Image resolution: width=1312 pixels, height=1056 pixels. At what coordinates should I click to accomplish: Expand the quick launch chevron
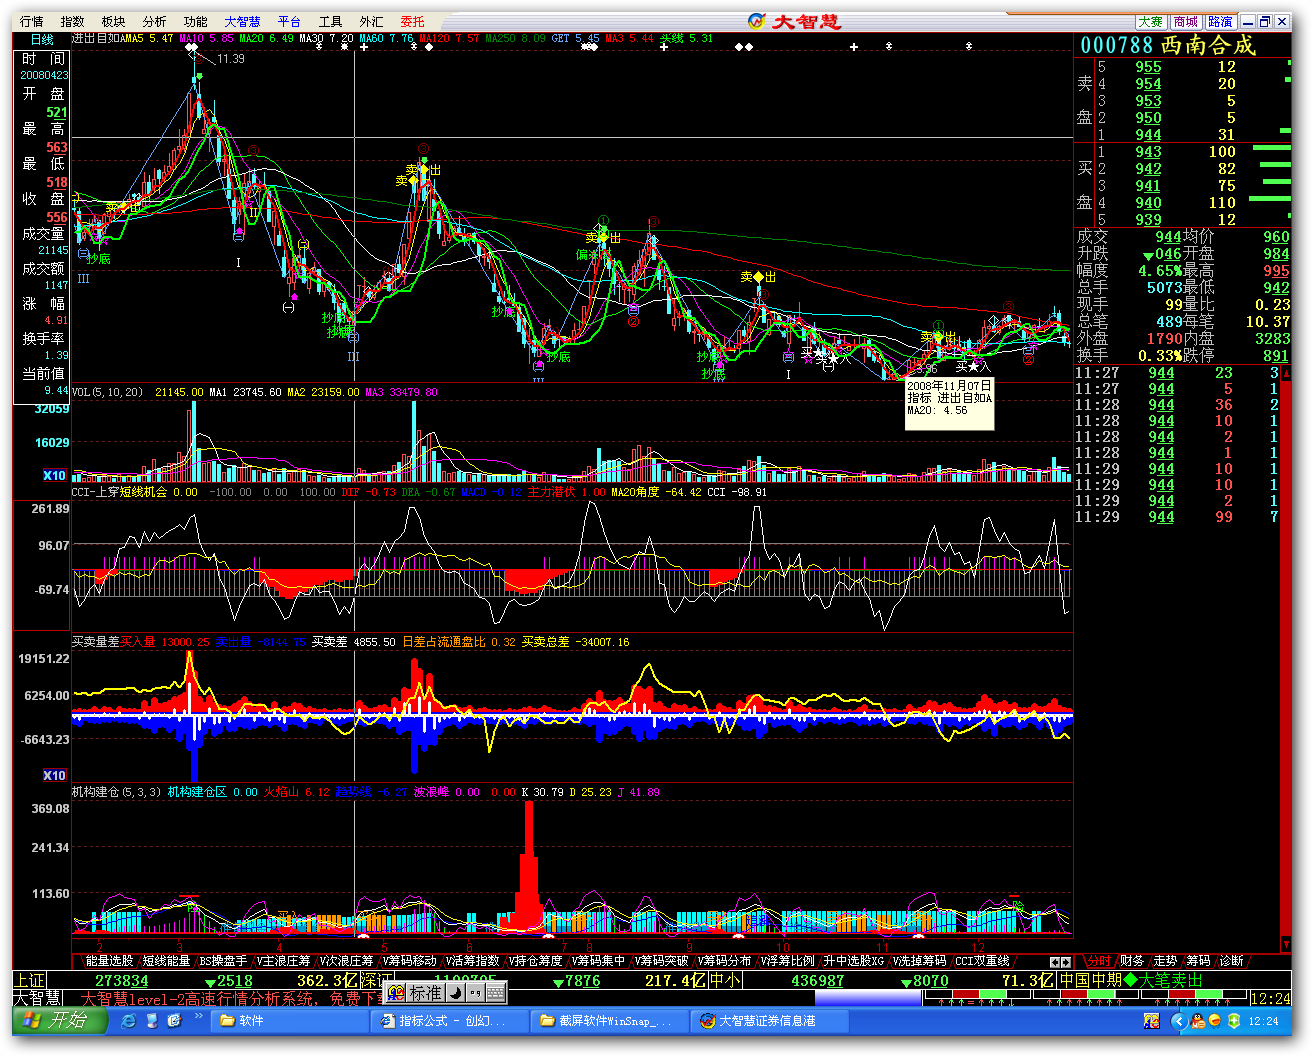(x=199, y=1018)
